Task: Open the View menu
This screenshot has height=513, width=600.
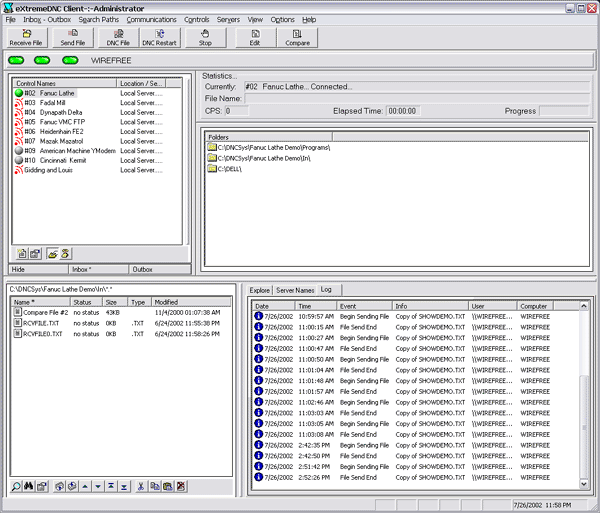Action: (255, 20)
